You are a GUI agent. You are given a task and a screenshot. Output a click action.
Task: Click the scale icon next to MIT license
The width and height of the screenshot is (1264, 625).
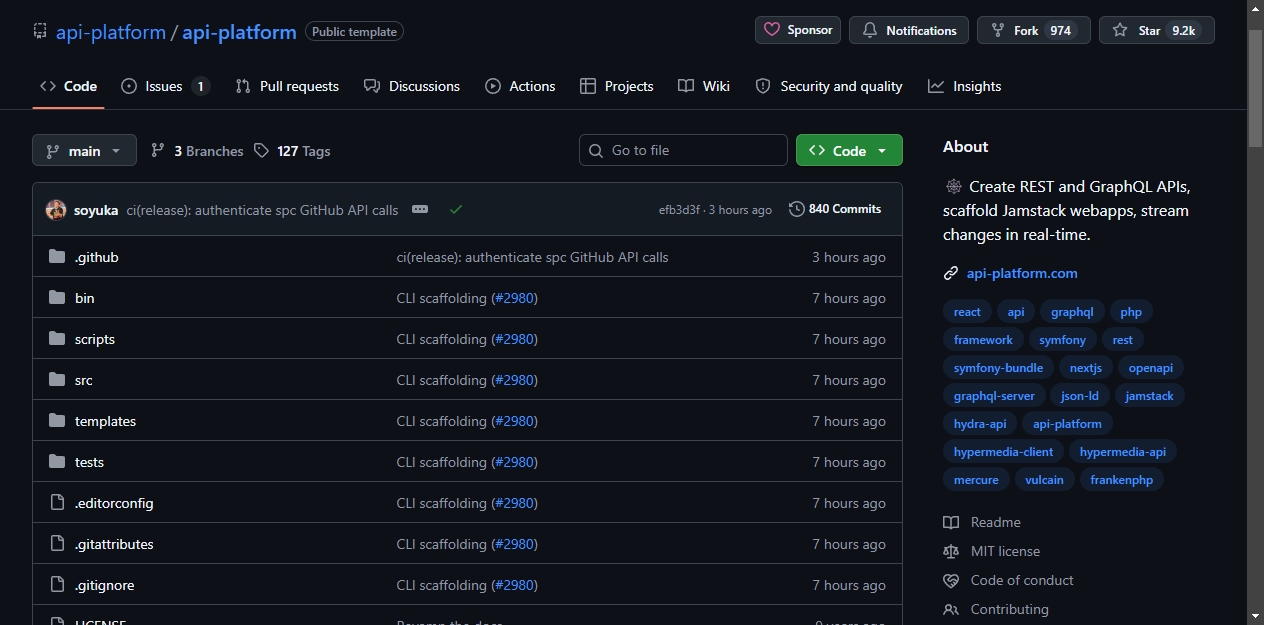951,551
